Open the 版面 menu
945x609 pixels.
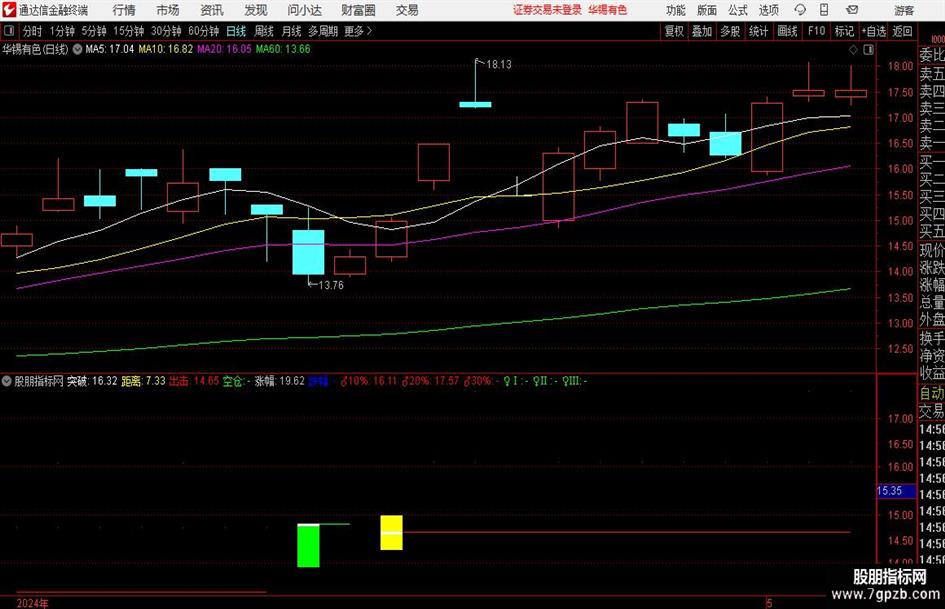706,10
